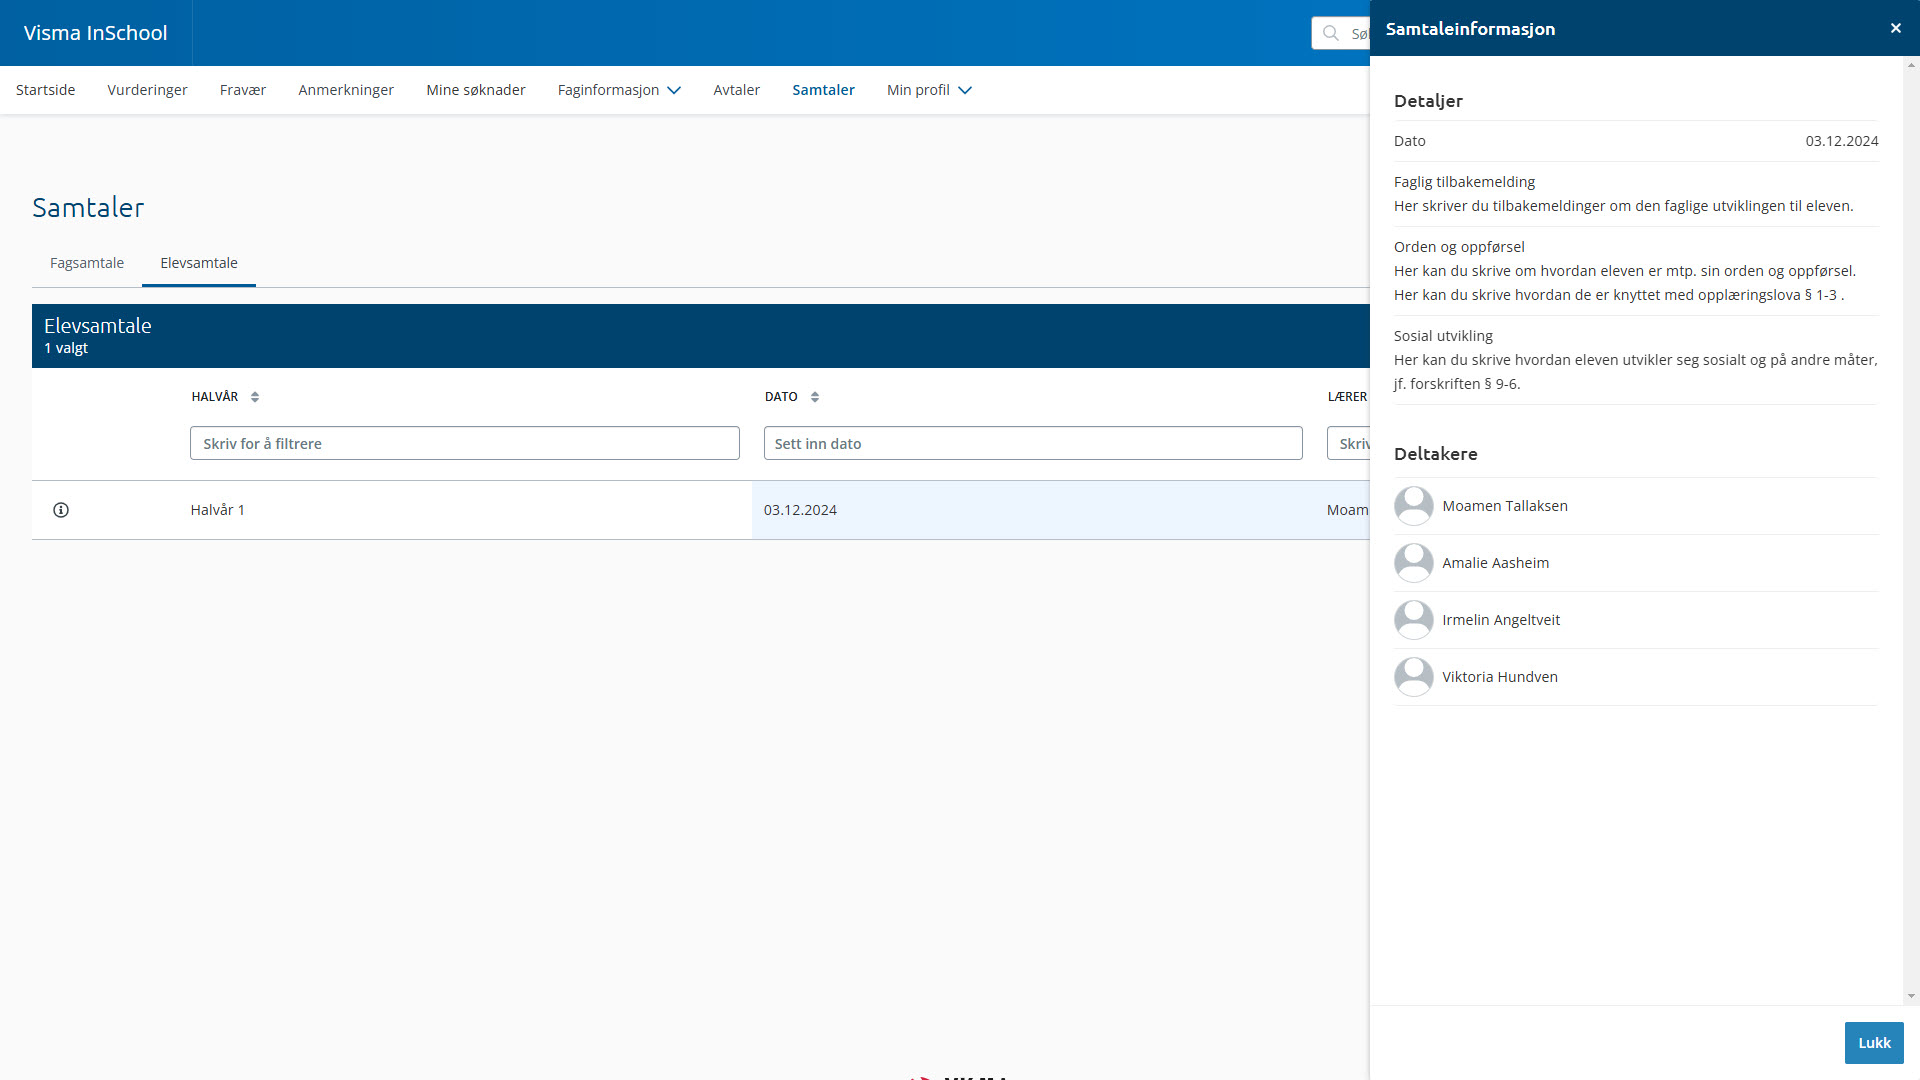Expand the Min profil dropdown menu
This screenshot has width=1920, height=1080.
(x=929, y=90)
